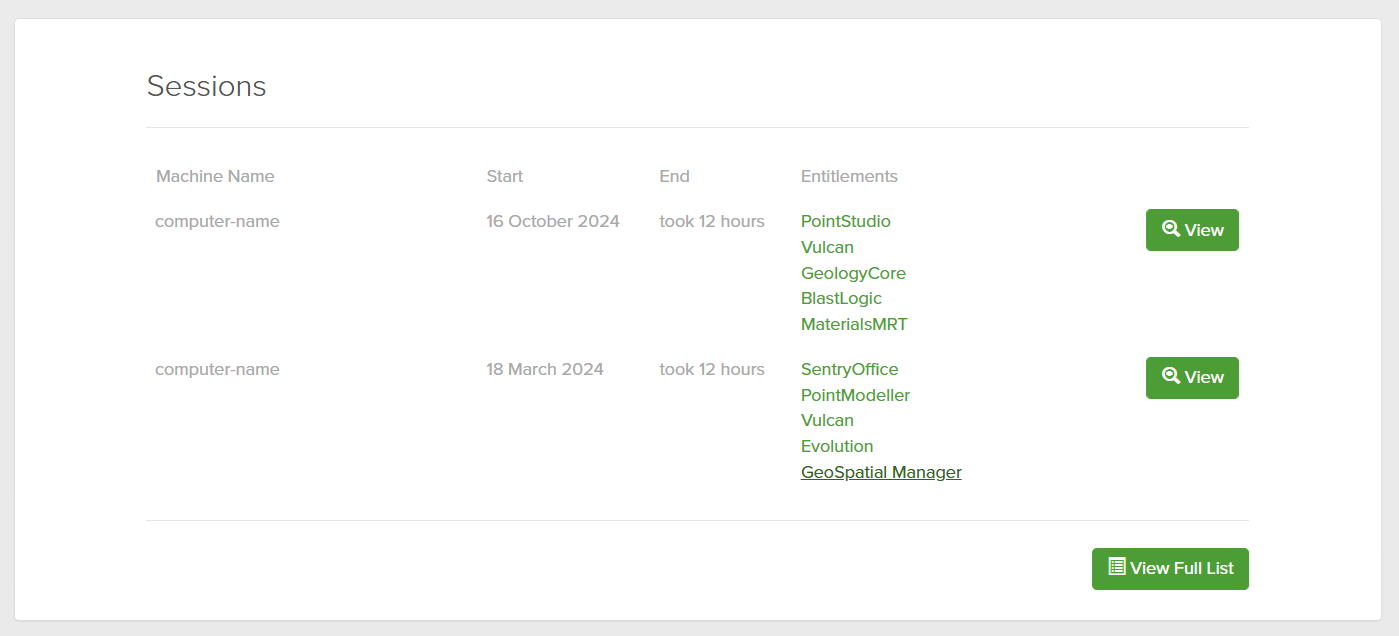Open the PointStudio entitlement link
Viewport: 1399px width, 636px height.
pyautogui.click(x=845, y=221)
